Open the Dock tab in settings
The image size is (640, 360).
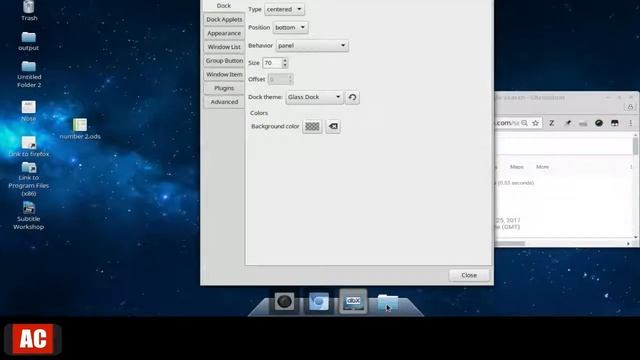[x=224, y=6]
